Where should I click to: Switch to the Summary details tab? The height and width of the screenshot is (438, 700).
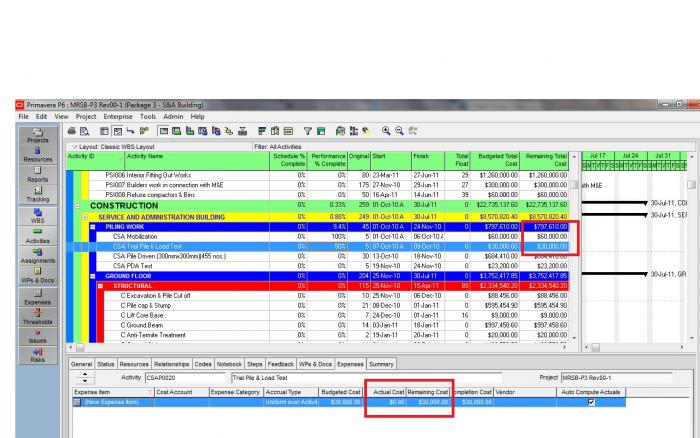[x=381, y=364]
